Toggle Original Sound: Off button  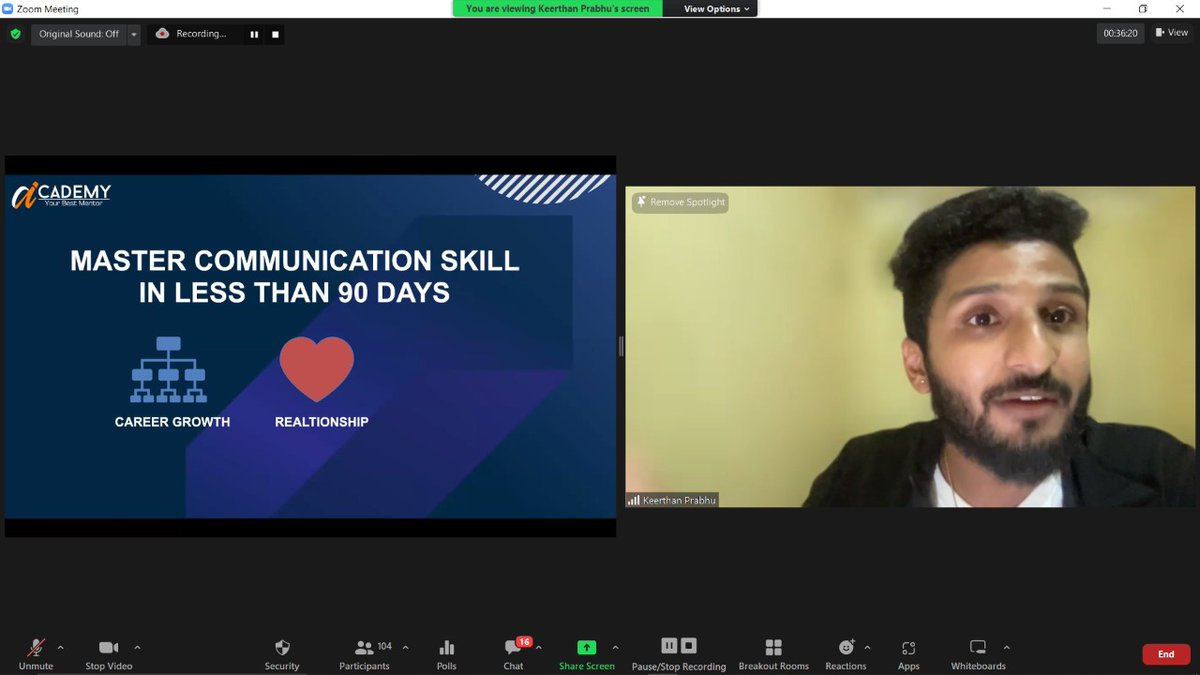click(x=78, y=33)
